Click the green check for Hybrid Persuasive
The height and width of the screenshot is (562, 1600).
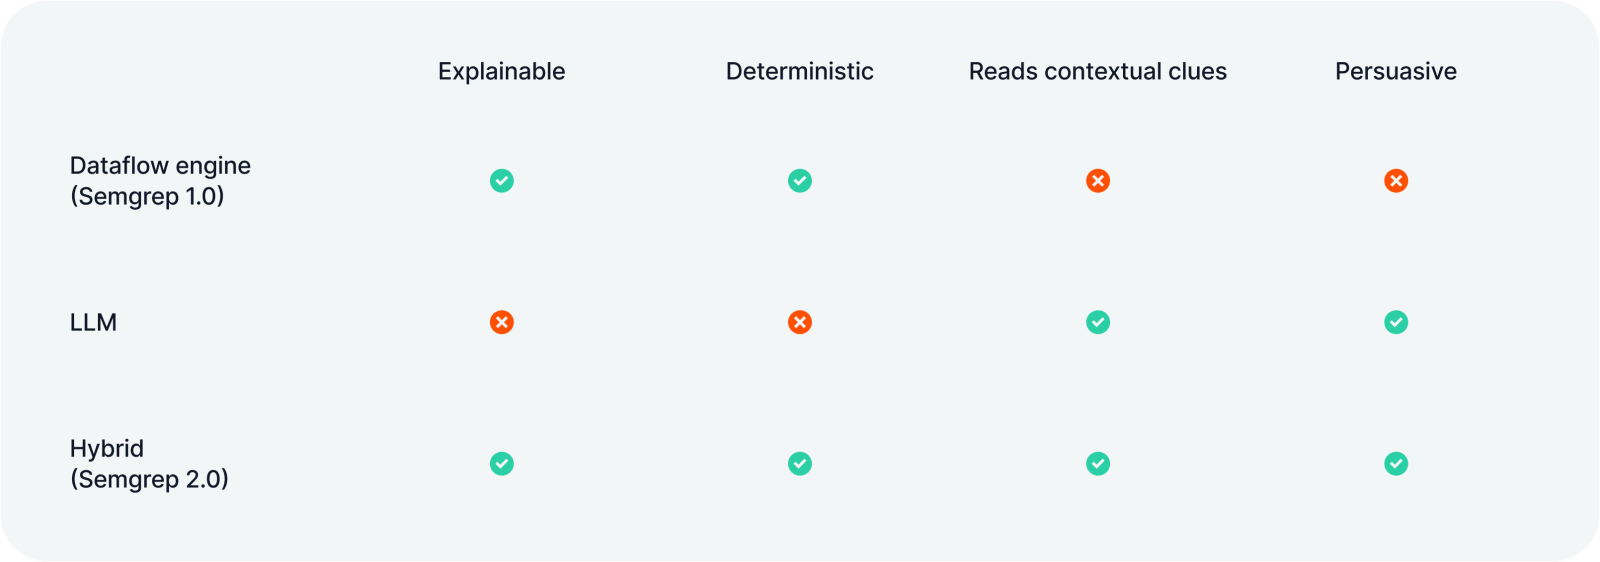click(1396, 464)
